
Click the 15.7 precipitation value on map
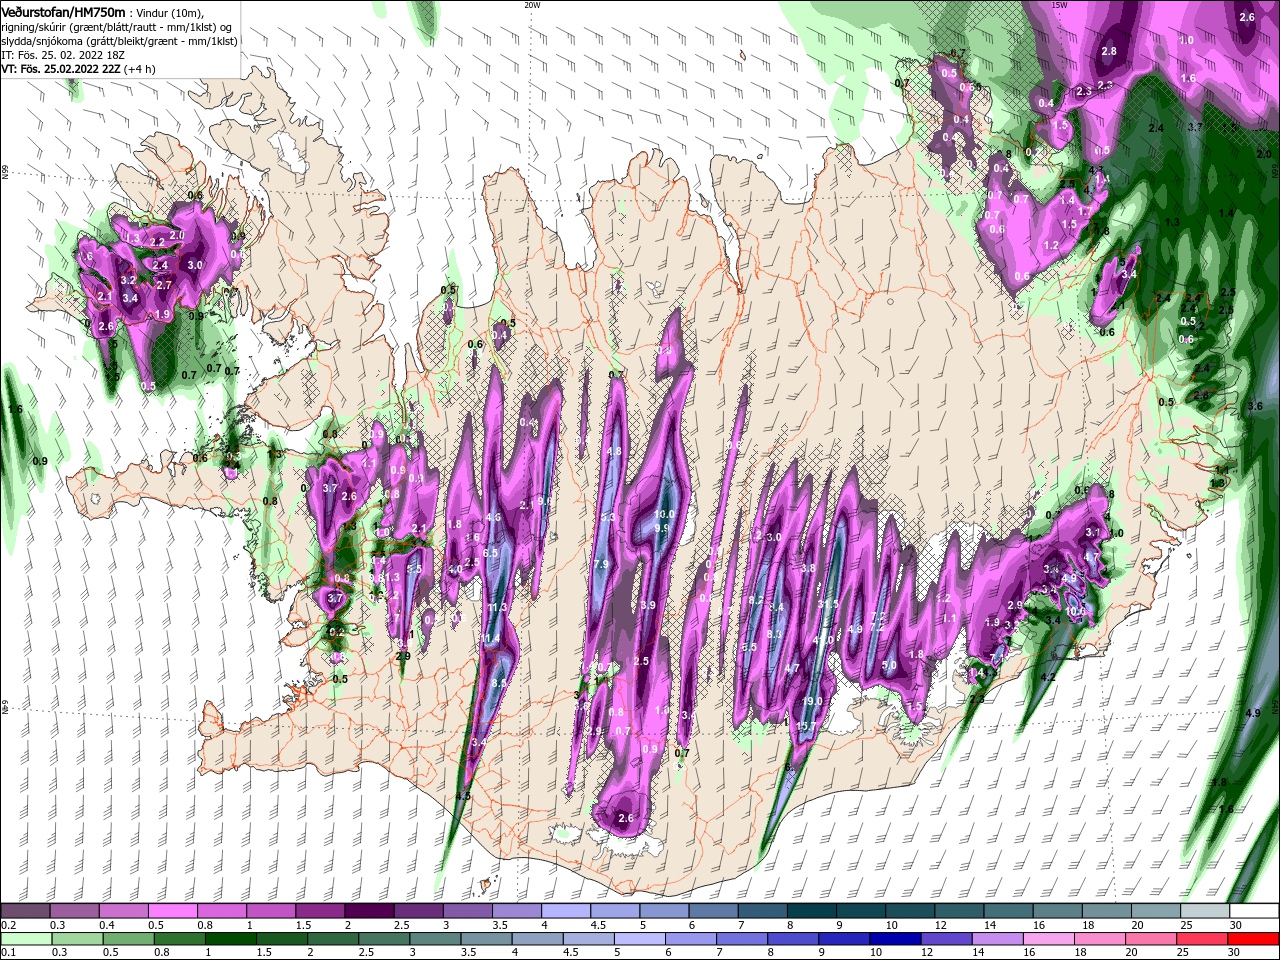pyautogui.click(x=806, y=726)
